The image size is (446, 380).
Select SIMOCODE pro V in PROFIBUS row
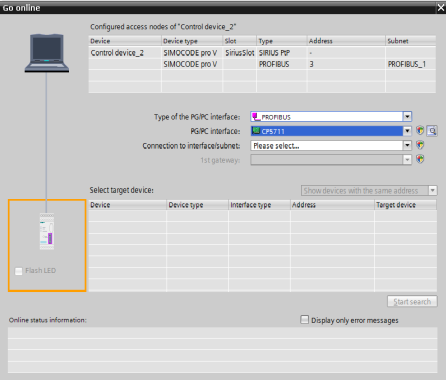click(x=192, y=64)
